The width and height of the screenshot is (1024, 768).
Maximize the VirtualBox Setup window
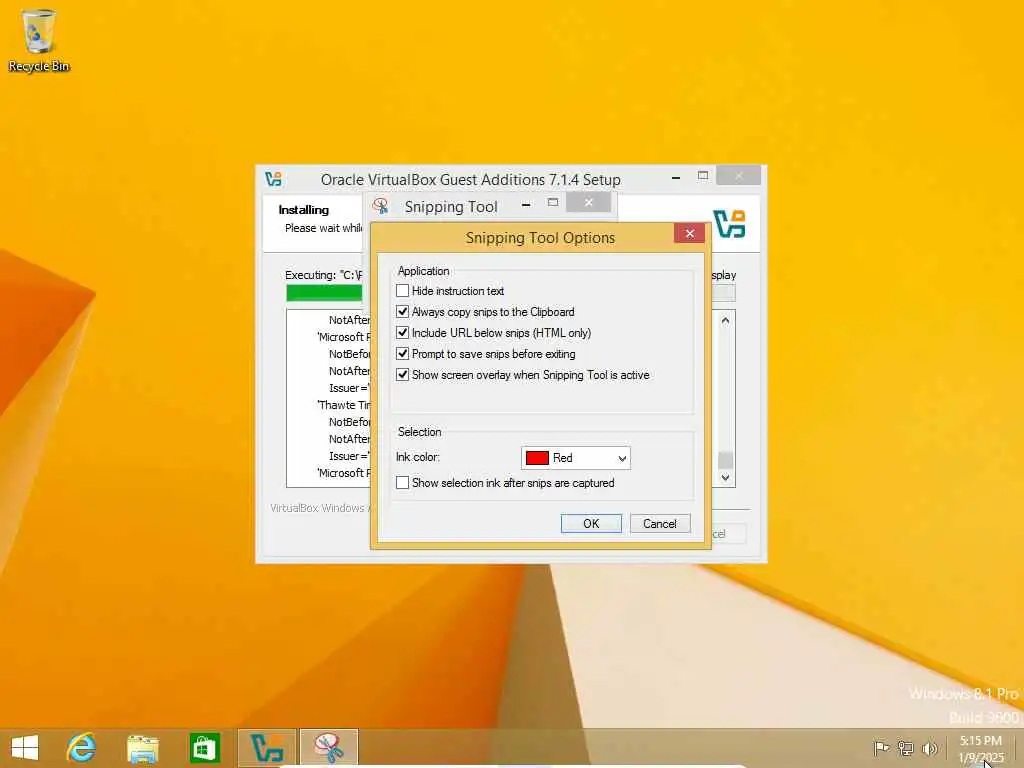703,176
